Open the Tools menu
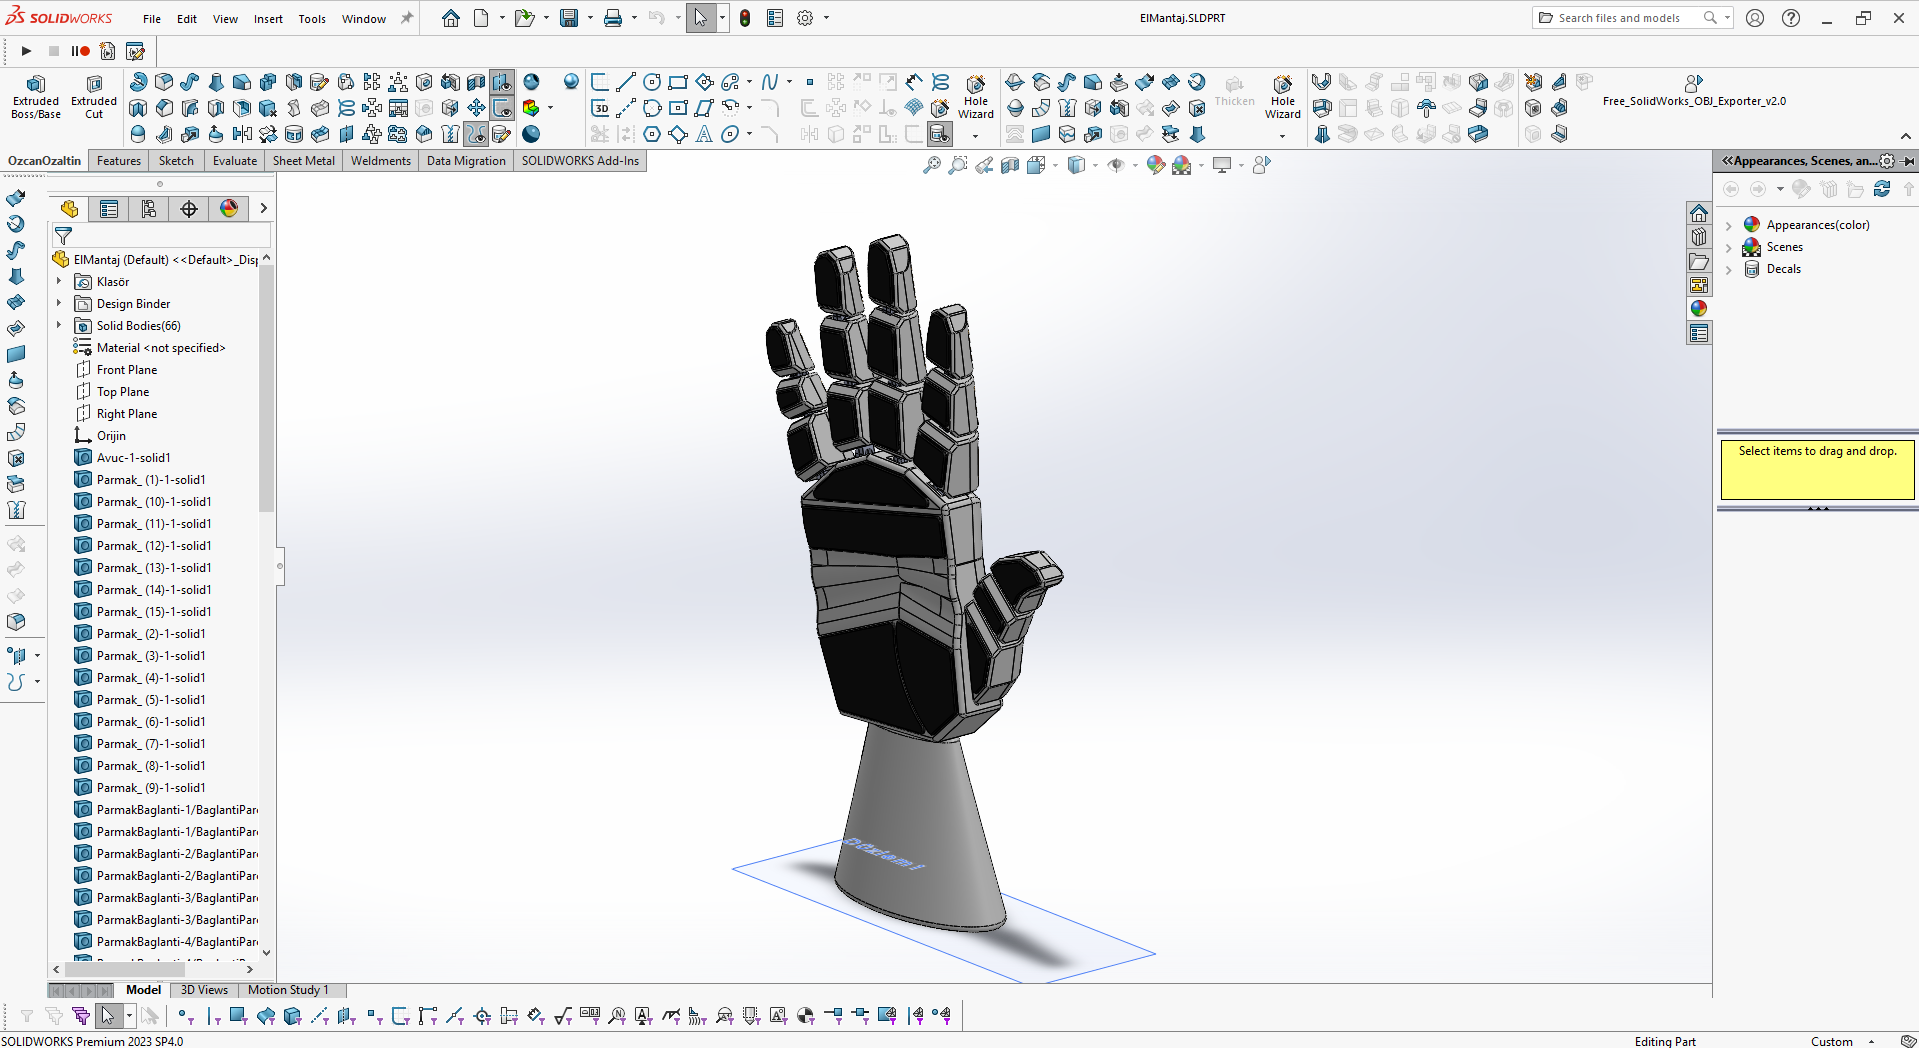The height and width of the screenshot is (1048, 1919). (x=312, y=19)
